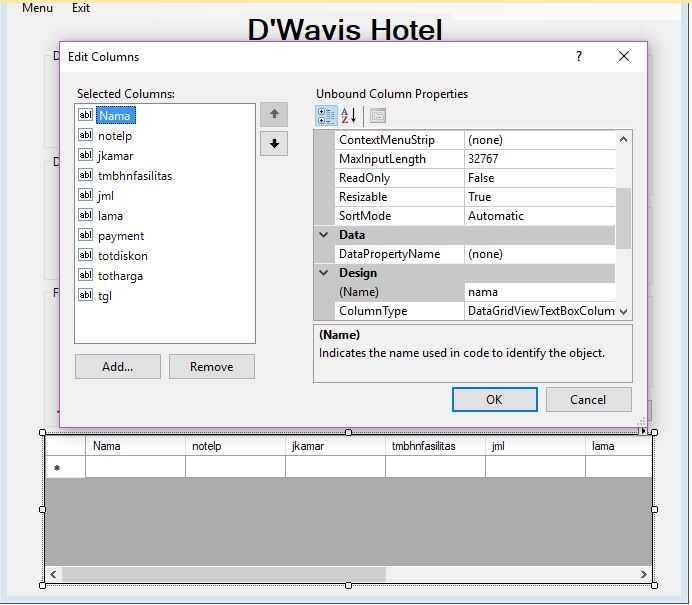Click the DataGridView smart tag arrow glyph
Image resolution: width=692 pixels, height=605 pixels.
[x=643, y=431]
